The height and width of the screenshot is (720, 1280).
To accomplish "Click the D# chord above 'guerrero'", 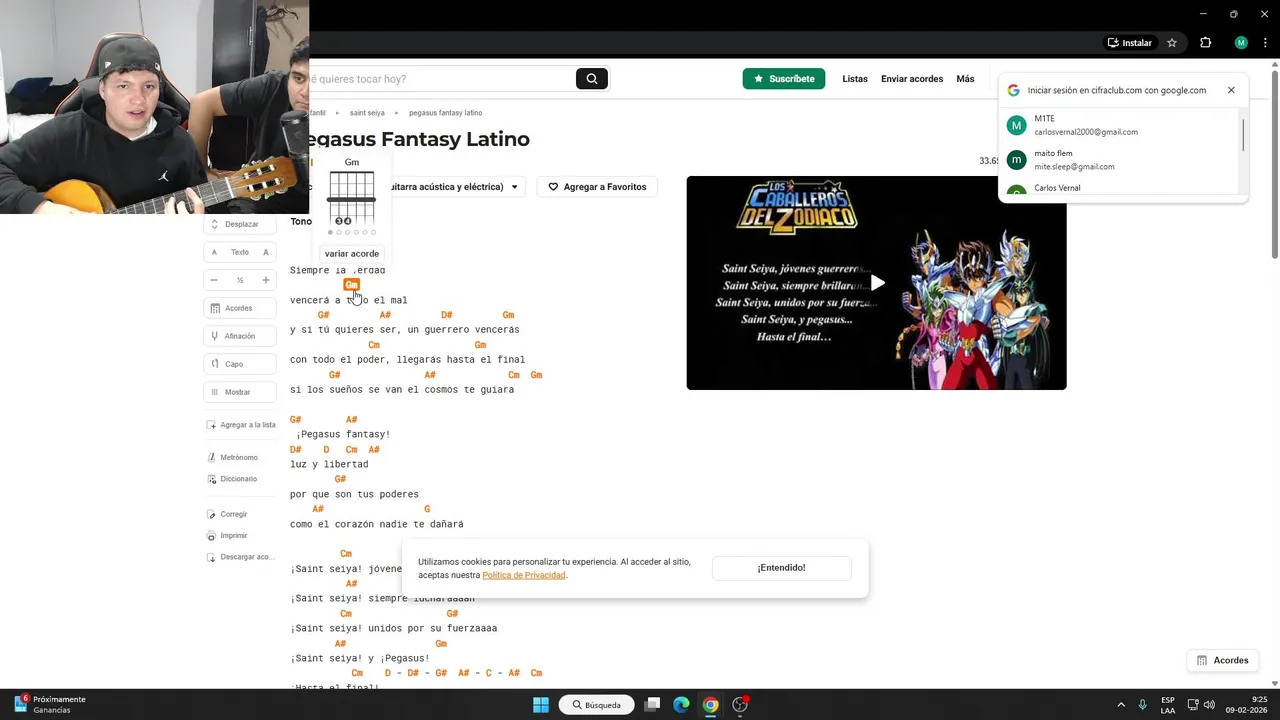I will point(447,315).
